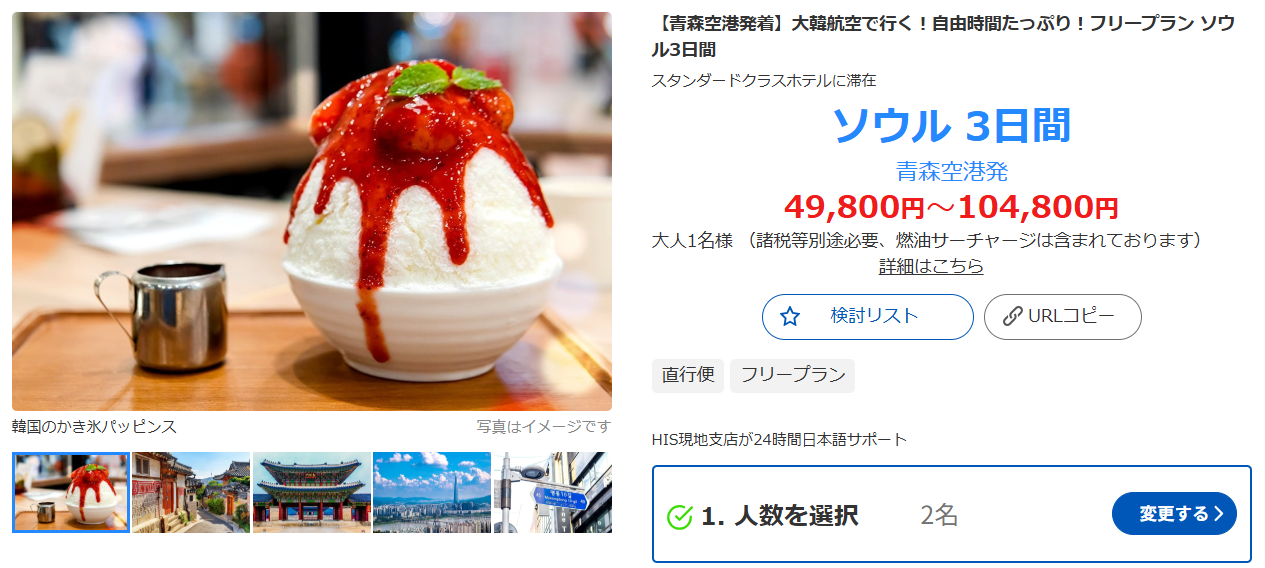Add tour to 検討リスト

tap(867, 317)
